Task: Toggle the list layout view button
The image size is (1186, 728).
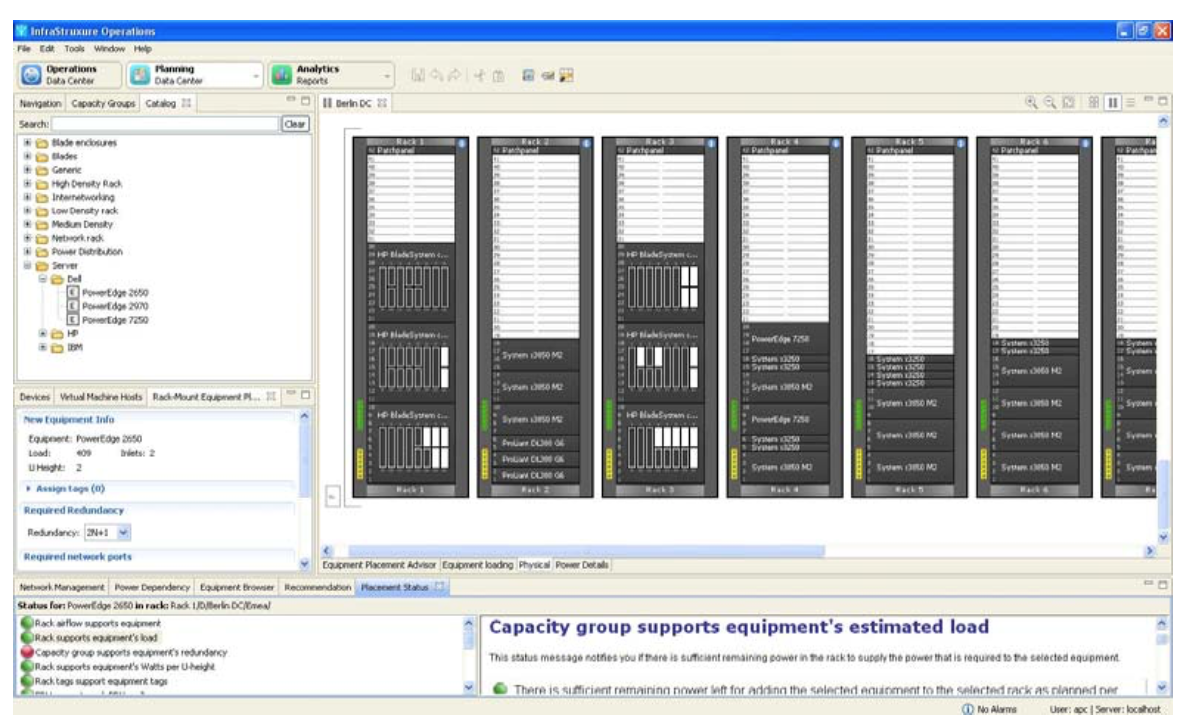Action: tap(1130, 103)
